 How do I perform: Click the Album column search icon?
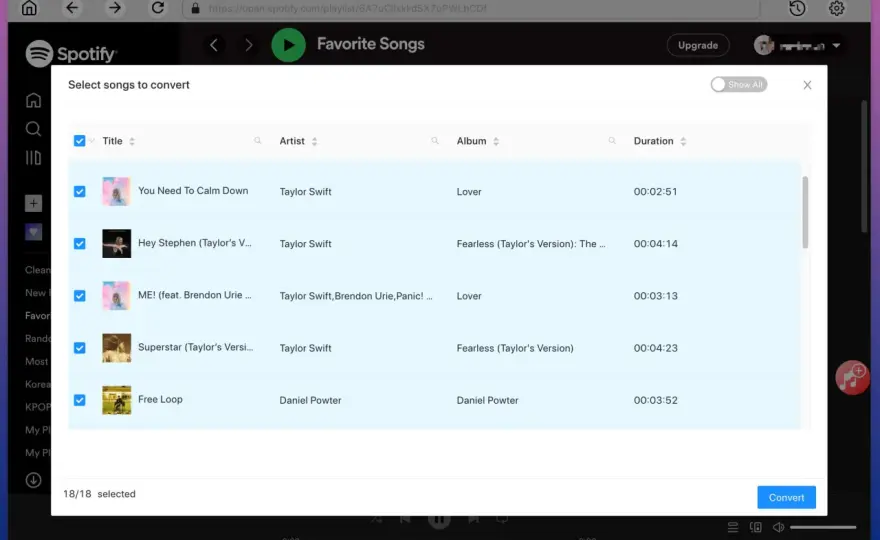coord(612,141)
